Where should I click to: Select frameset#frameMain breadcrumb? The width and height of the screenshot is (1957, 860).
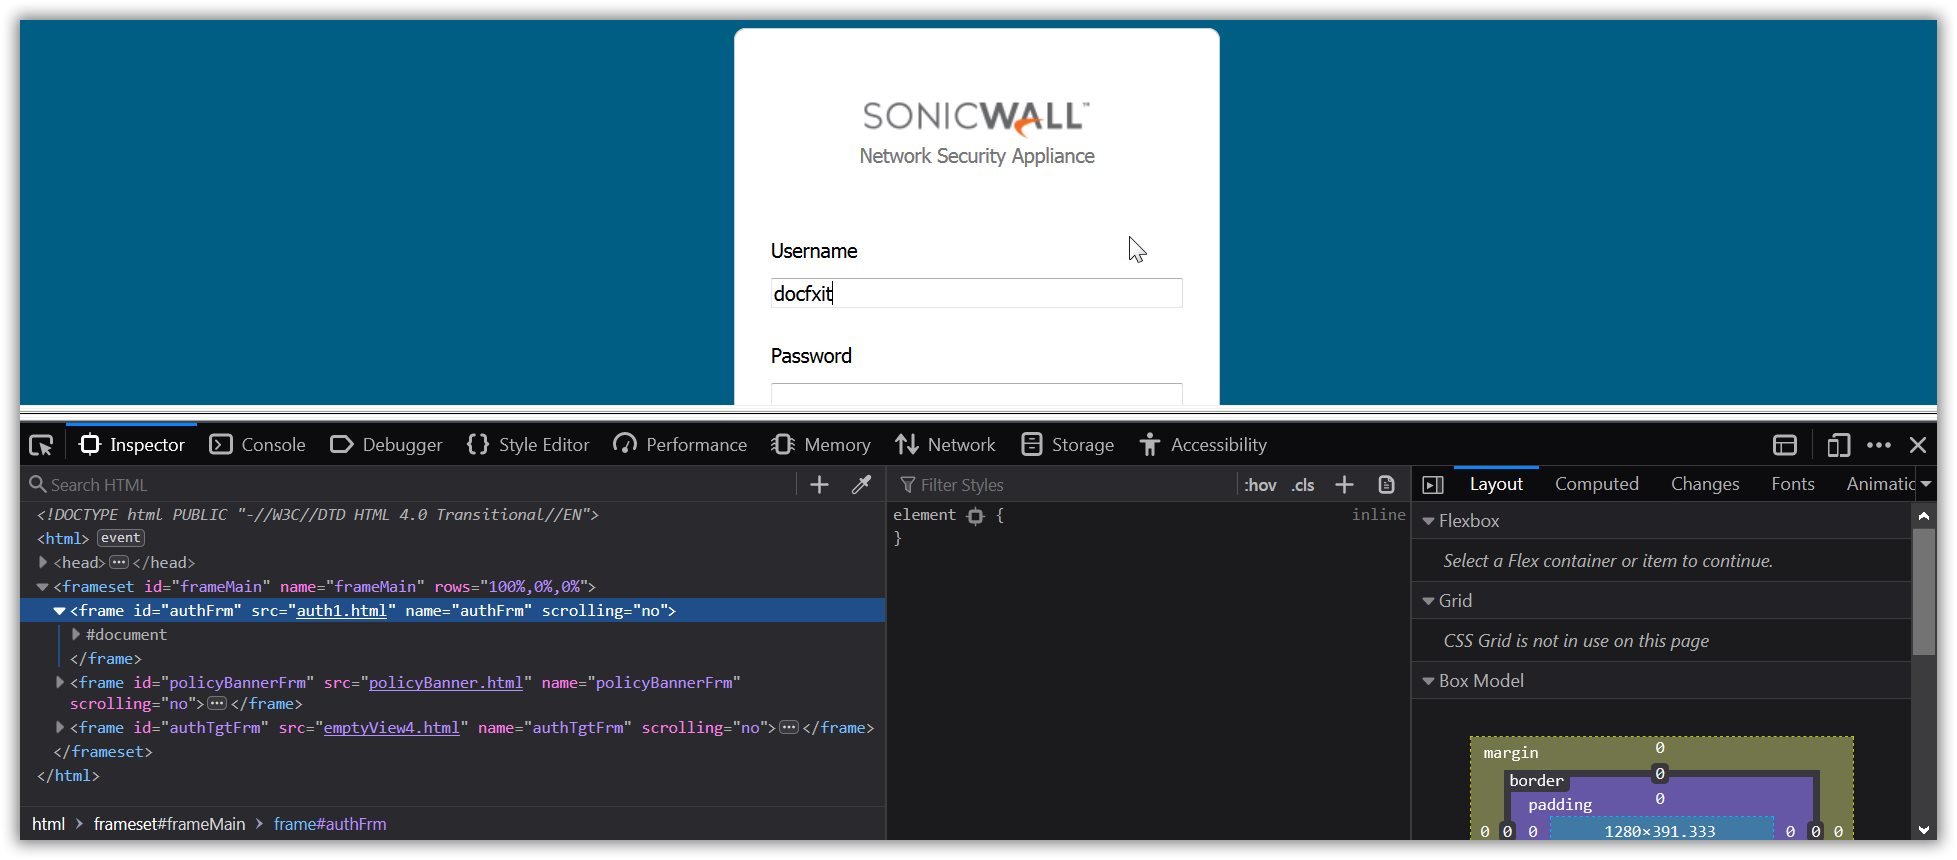point(169,824)
